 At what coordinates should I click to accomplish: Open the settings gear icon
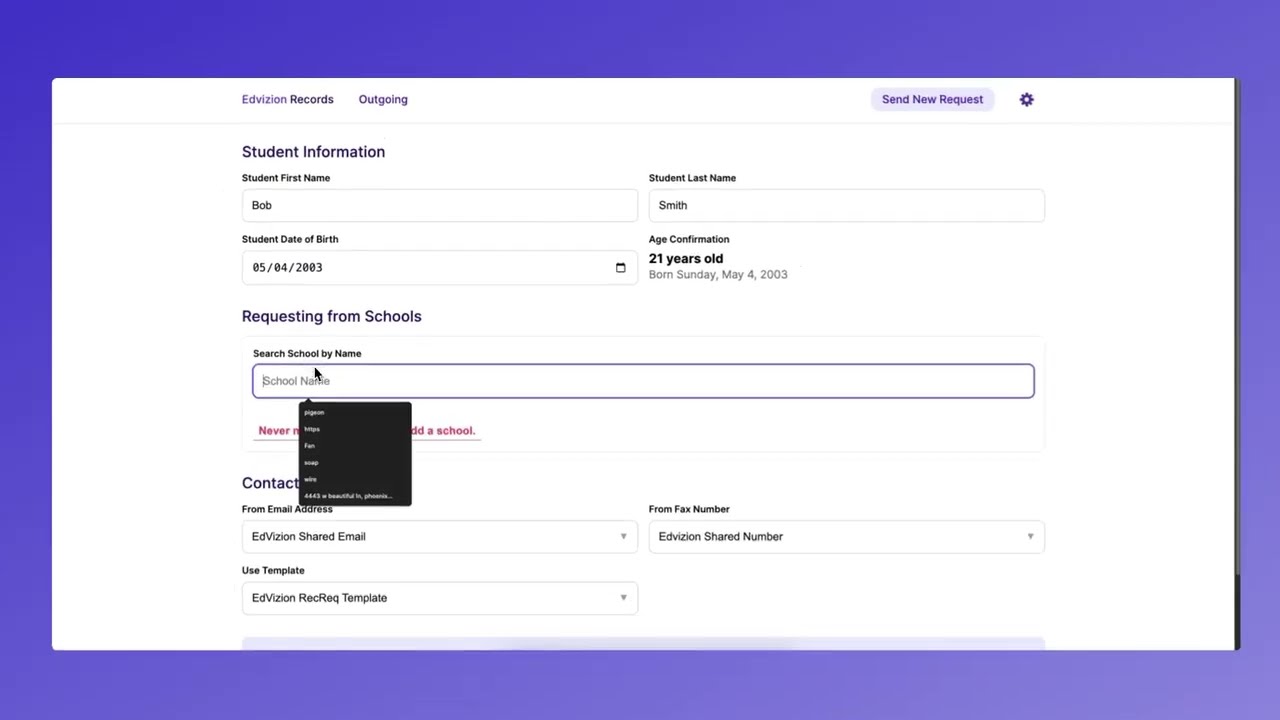(1026, 100)
